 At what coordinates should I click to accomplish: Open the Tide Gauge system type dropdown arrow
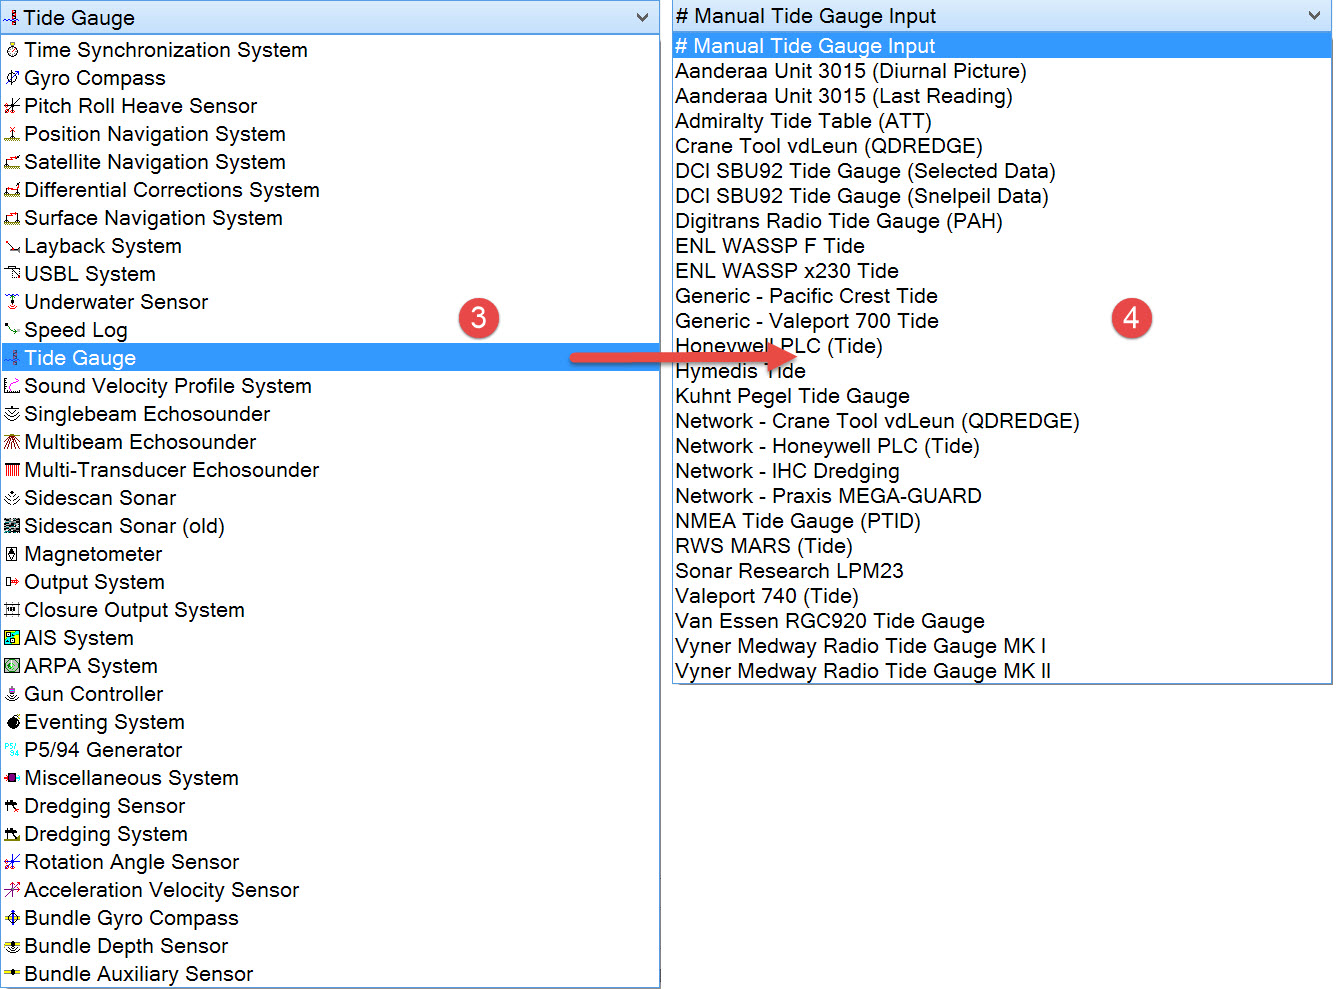[642, 18]
